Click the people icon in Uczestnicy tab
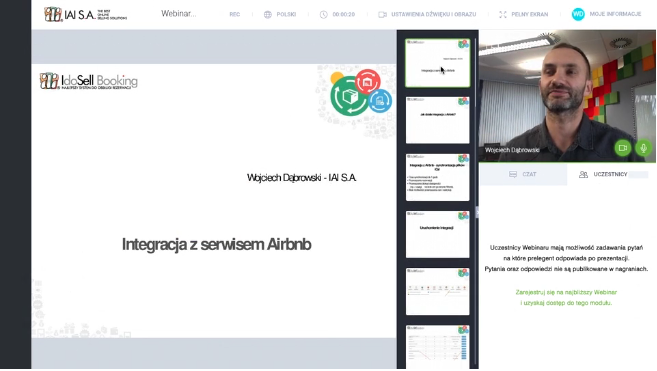657x371 pixels. [x=583, y=174]
